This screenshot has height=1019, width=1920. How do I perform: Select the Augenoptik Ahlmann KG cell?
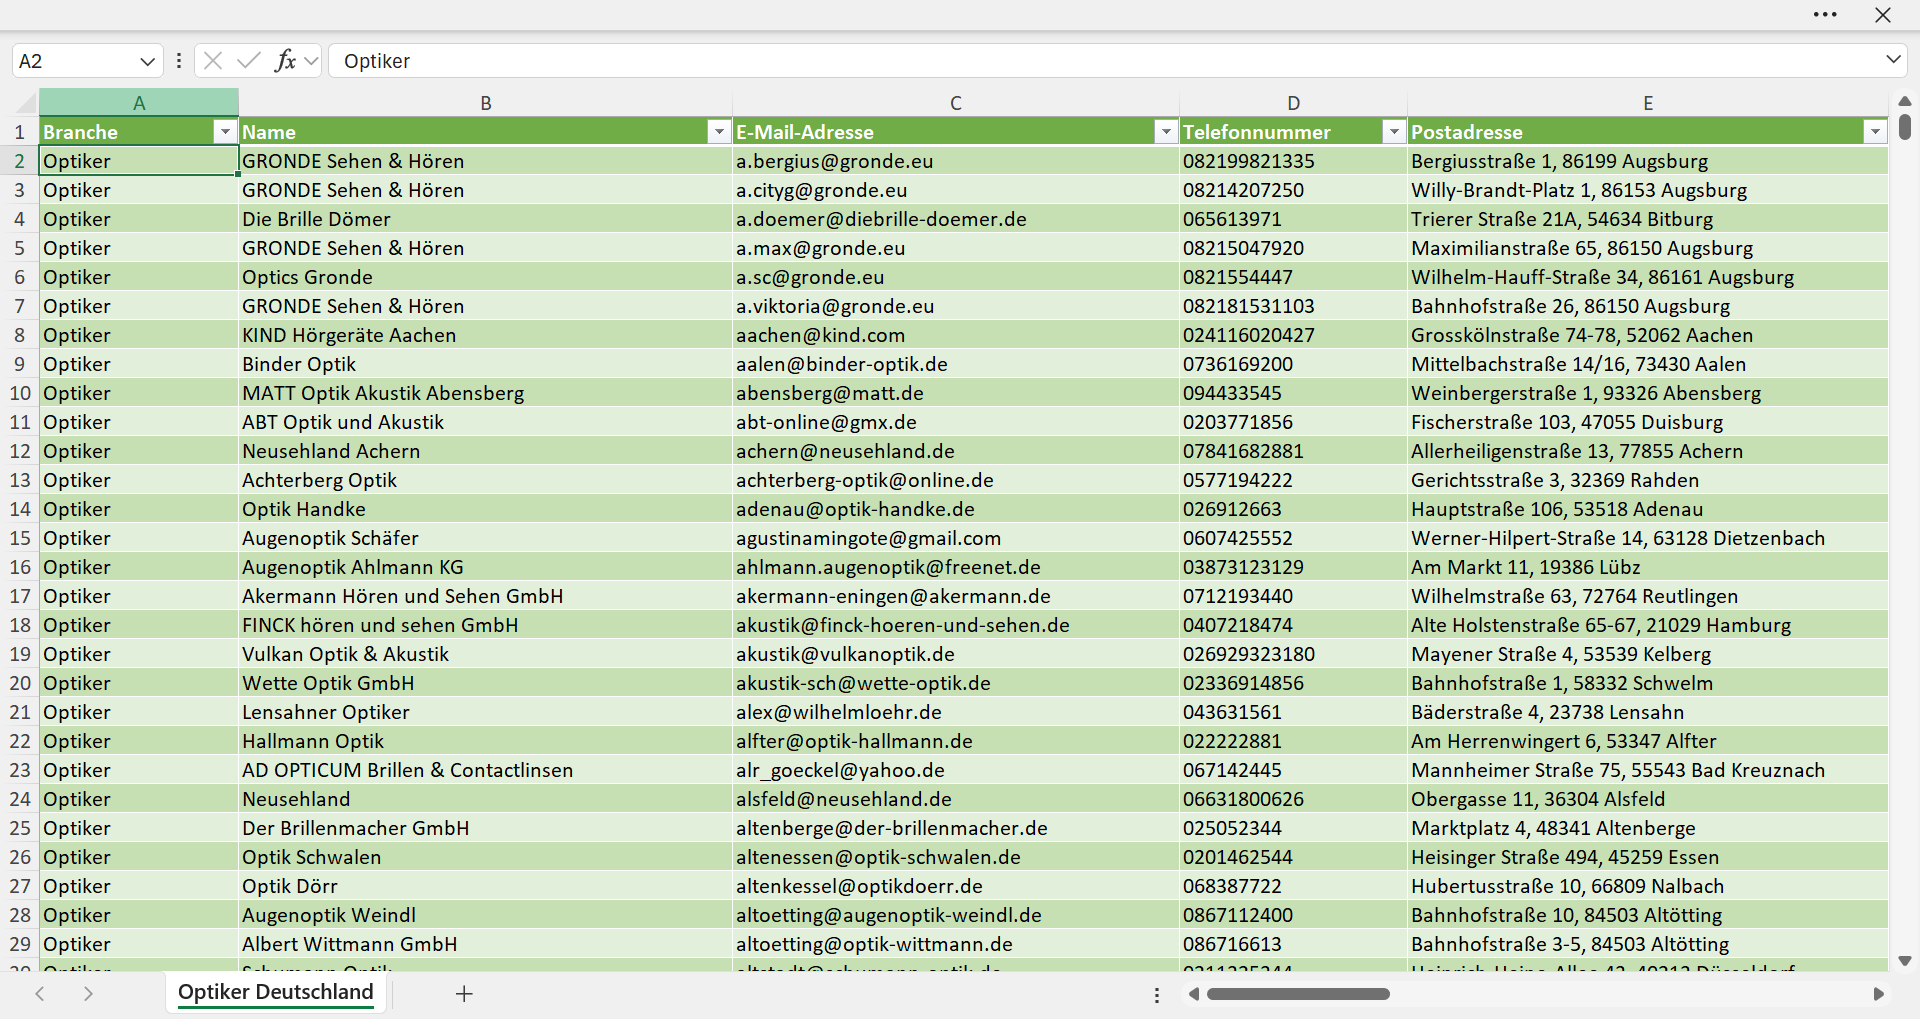[486, 567]
